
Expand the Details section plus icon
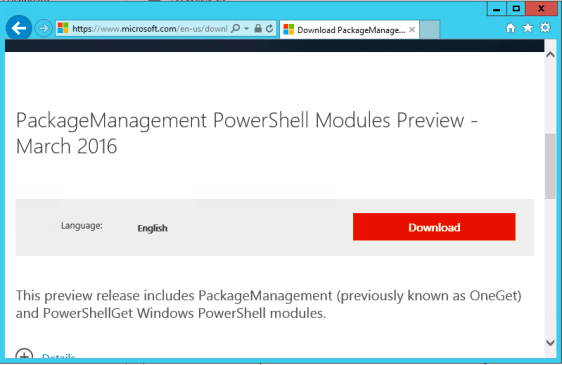[24, 354]
